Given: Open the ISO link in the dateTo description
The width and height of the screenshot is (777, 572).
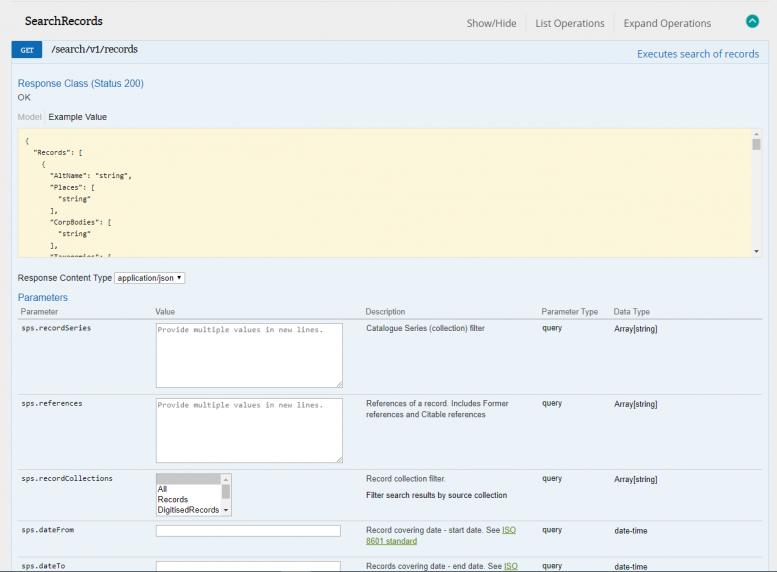Looking at the screenshot, I should tap(511, 566).
